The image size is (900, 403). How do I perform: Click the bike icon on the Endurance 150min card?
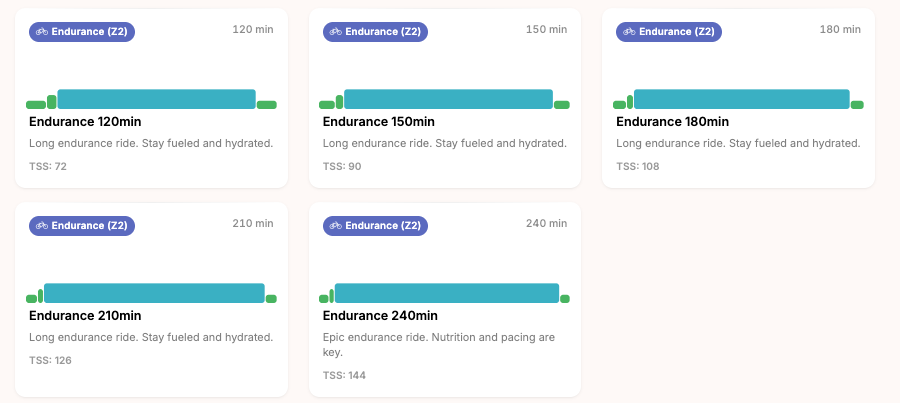click(335, 32)
